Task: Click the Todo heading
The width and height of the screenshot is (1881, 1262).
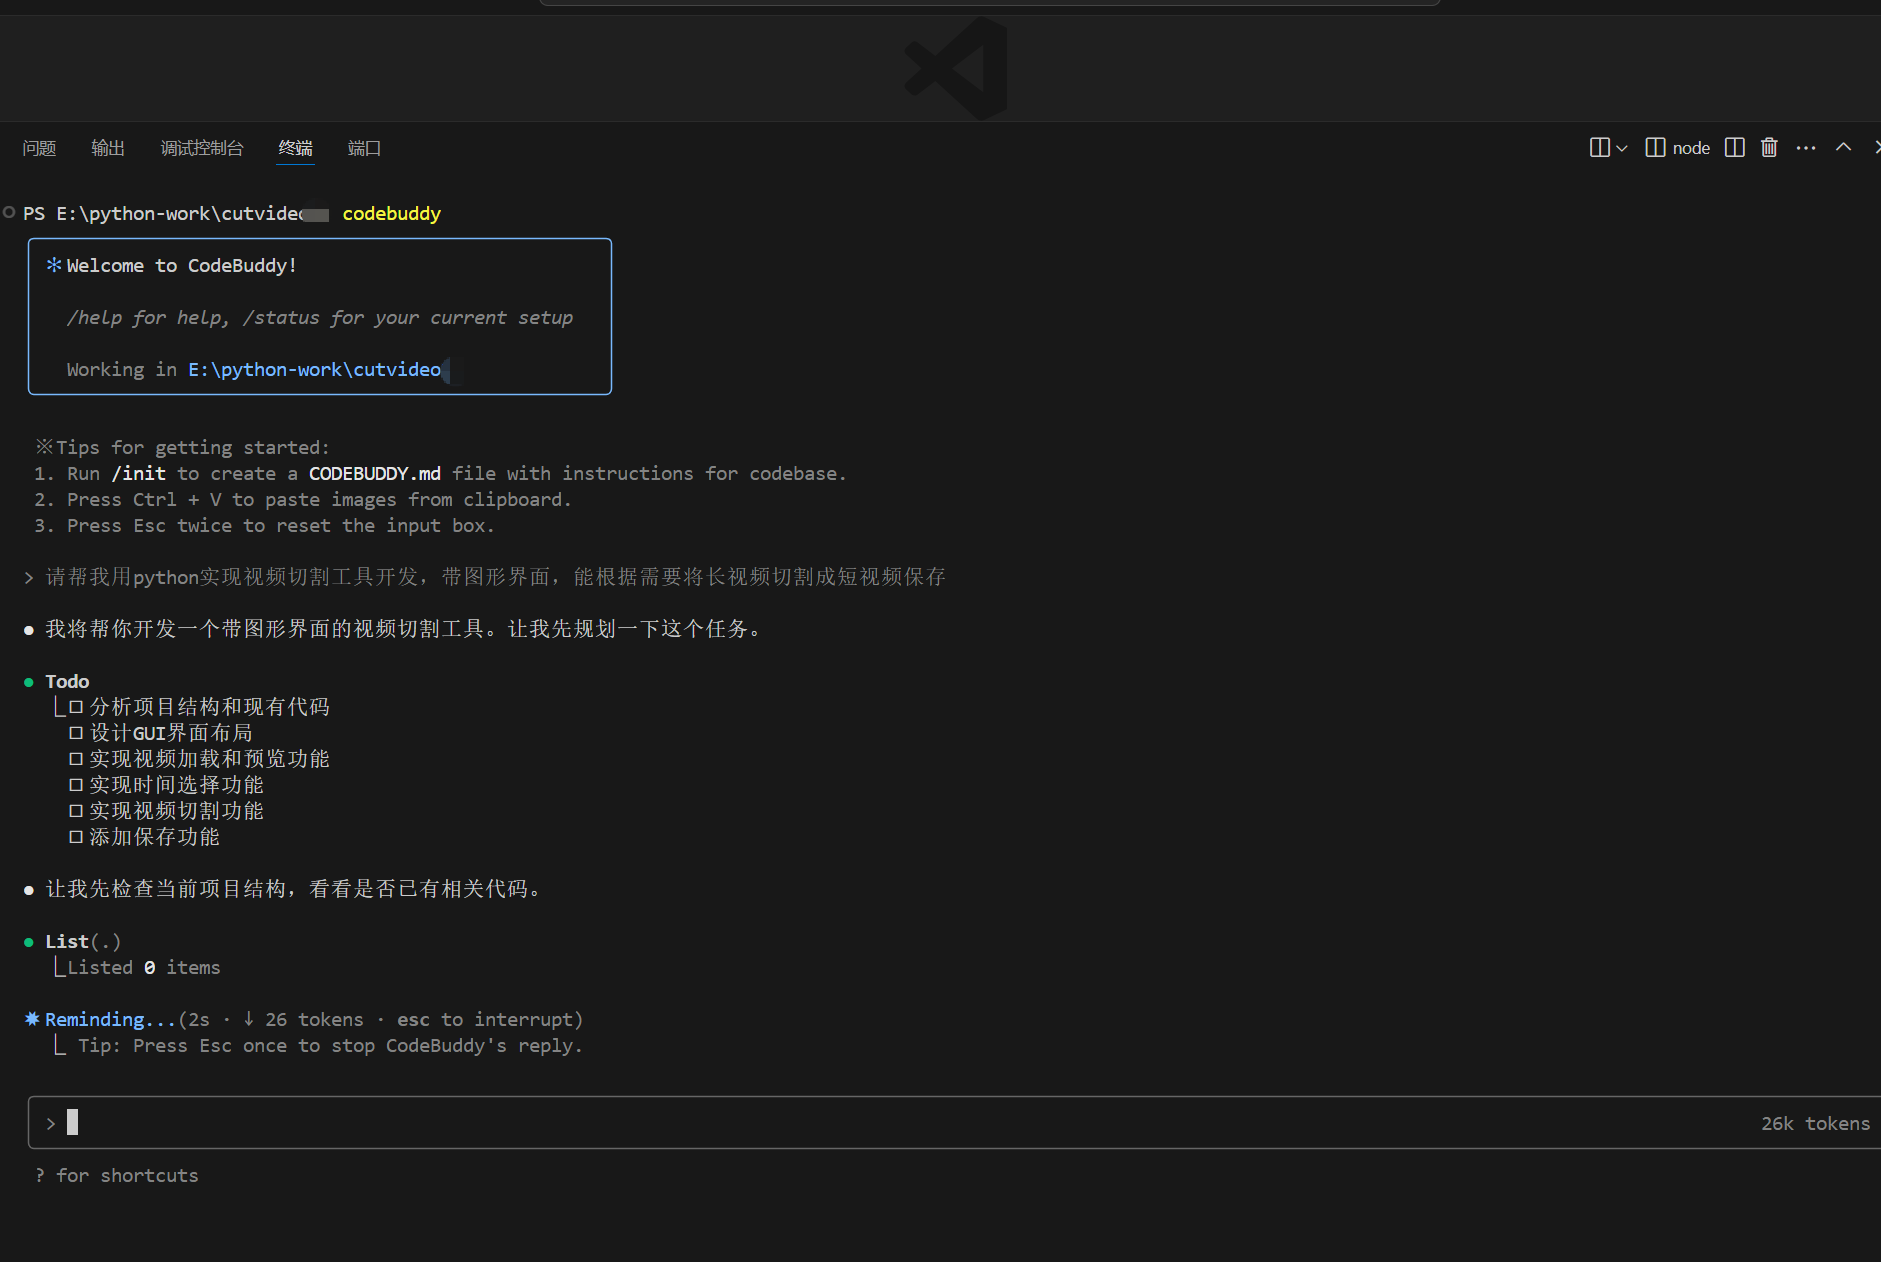Action: [x=67, y=681]
